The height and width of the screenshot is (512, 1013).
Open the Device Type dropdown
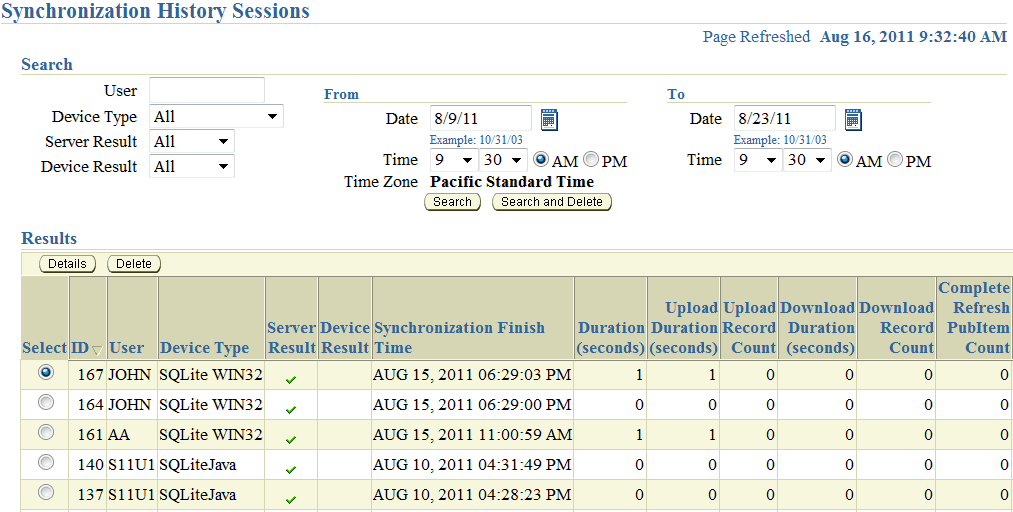(x=216, y=117)
